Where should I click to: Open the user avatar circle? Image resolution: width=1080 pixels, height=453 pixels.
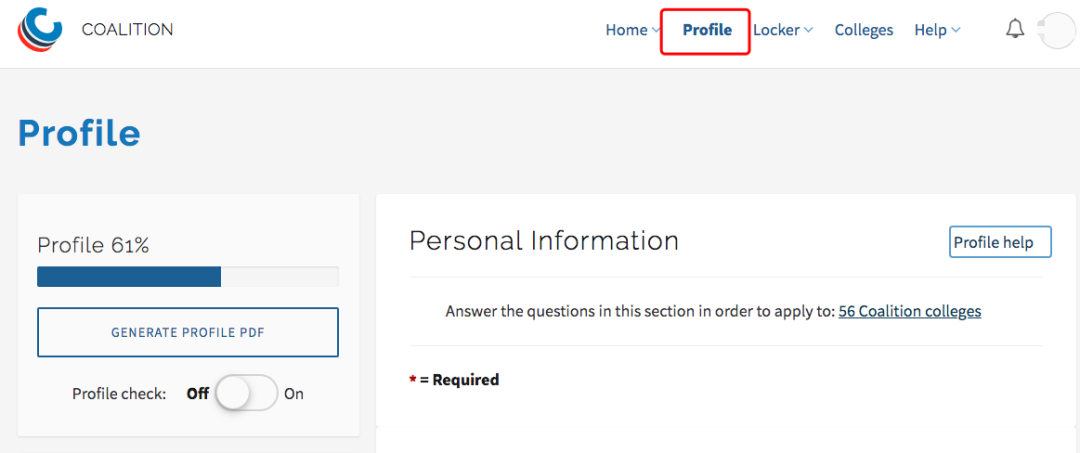pyautogui.click(x=1059, y=30)
